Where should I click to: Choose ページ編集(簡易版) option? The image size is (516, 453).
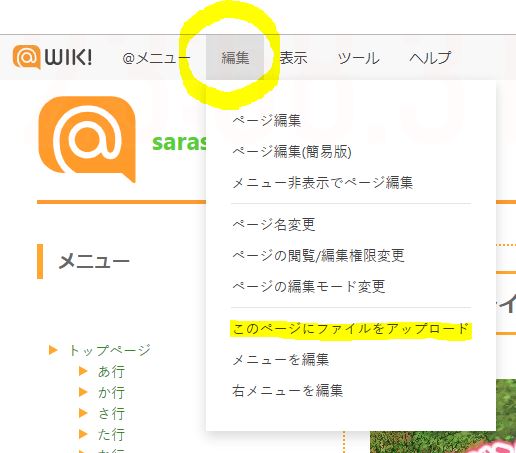point(292,152)
